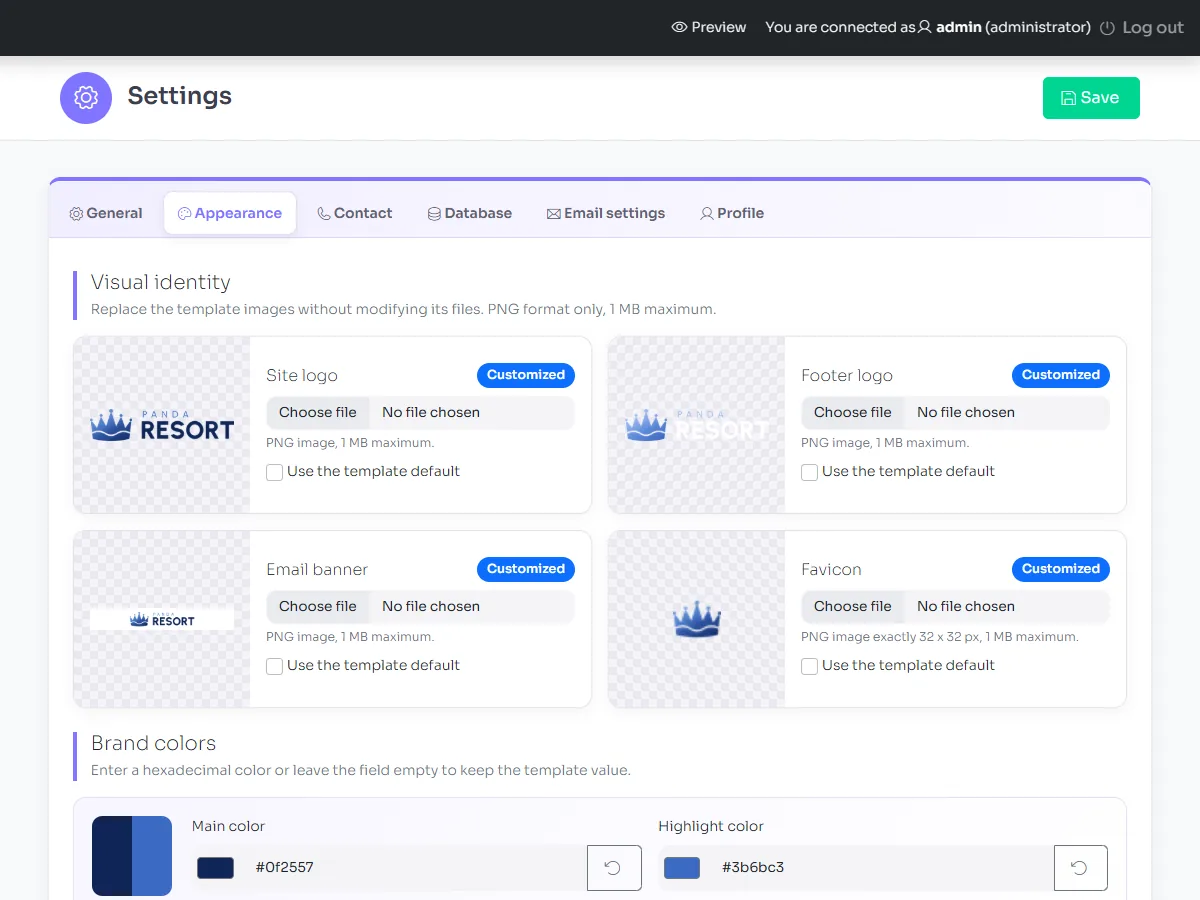Viewport: 1200px width, 900px height.
Task: Click the Site logo preview thumbnail
Action: click(162, 425)
